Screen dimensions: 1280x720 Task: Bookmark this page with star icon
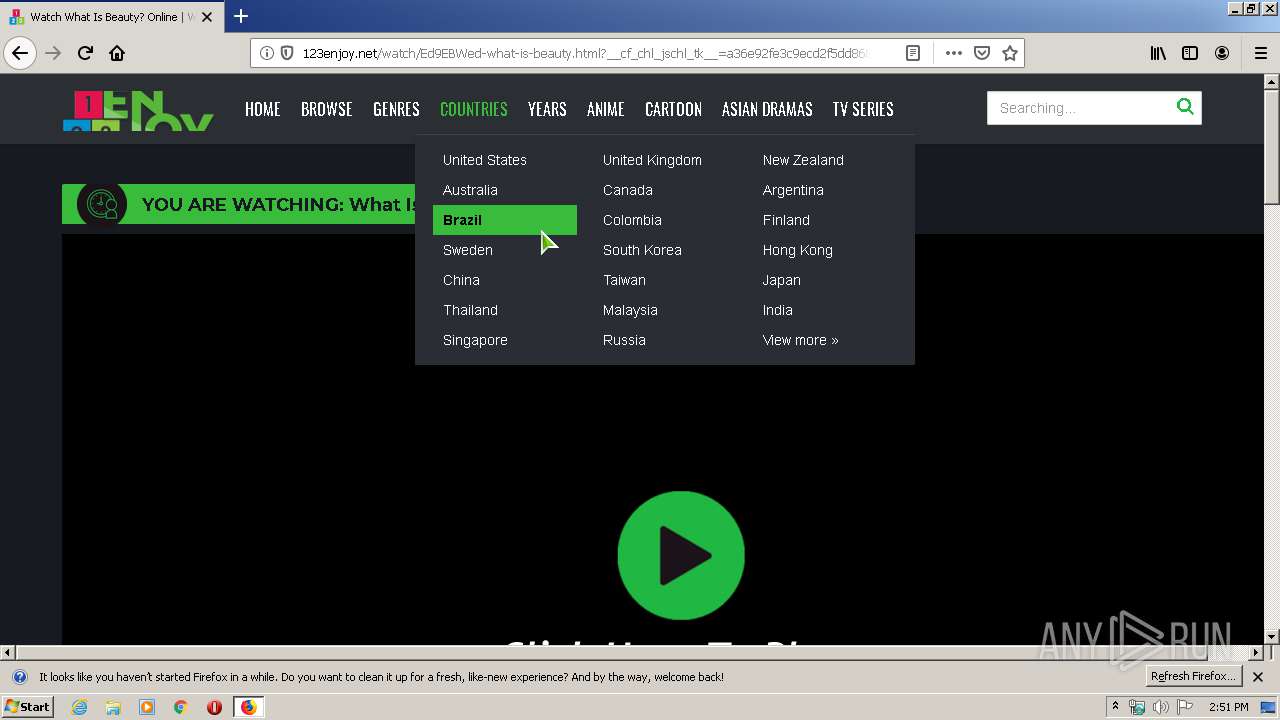1010,53
